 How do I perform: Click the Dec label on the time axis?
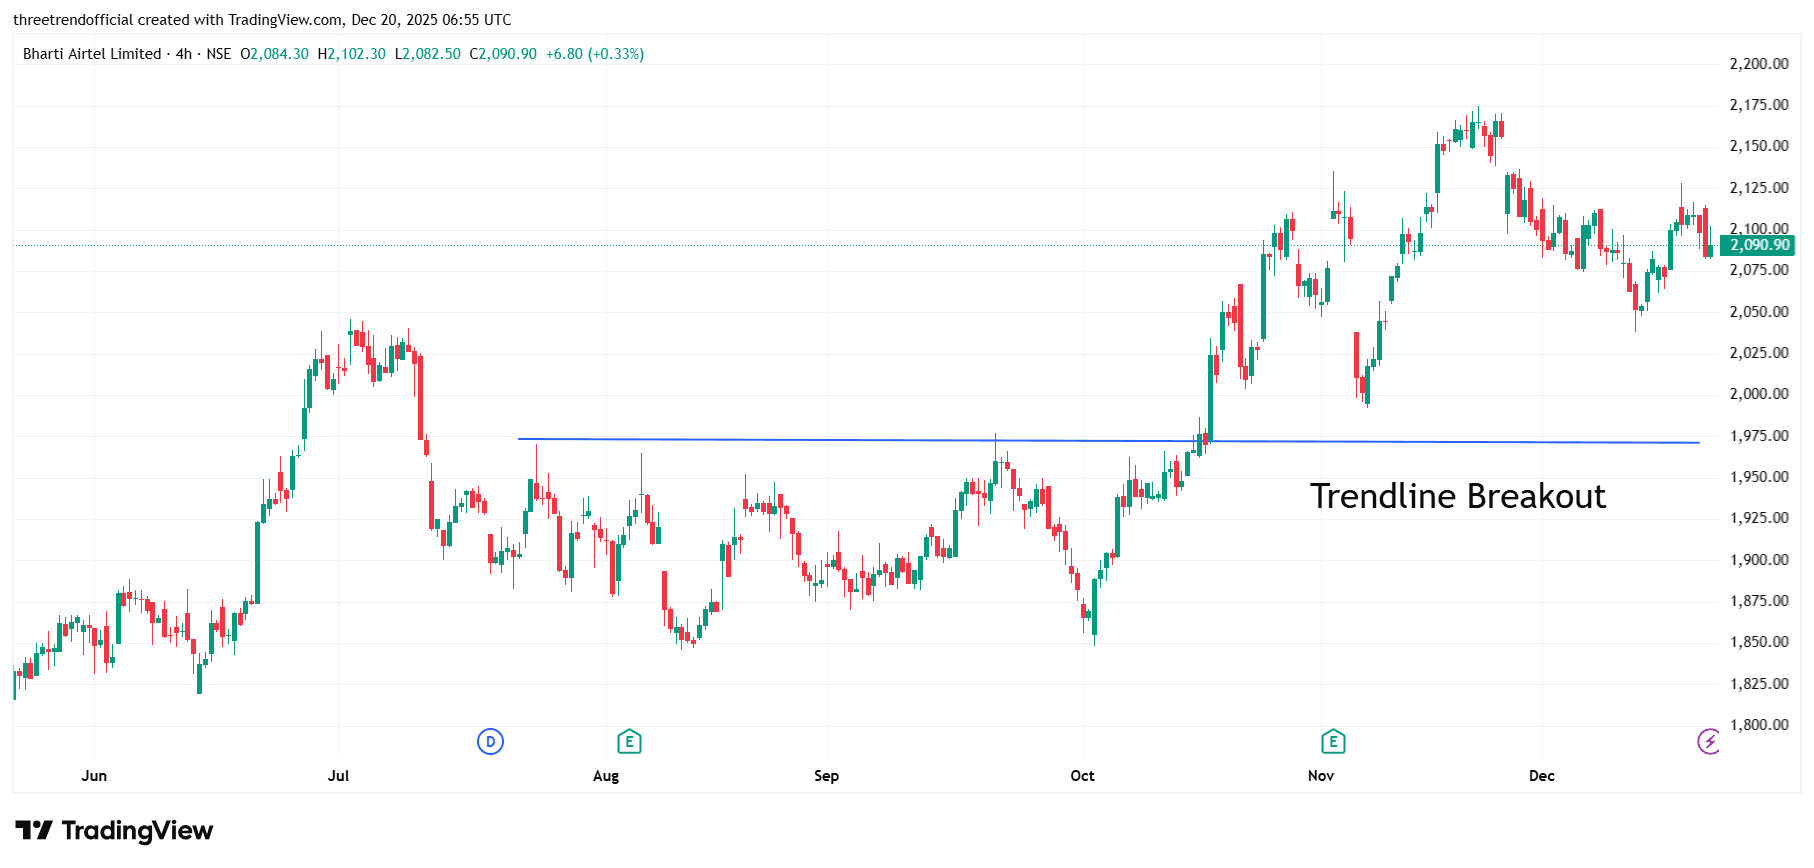pos(1542,776)
